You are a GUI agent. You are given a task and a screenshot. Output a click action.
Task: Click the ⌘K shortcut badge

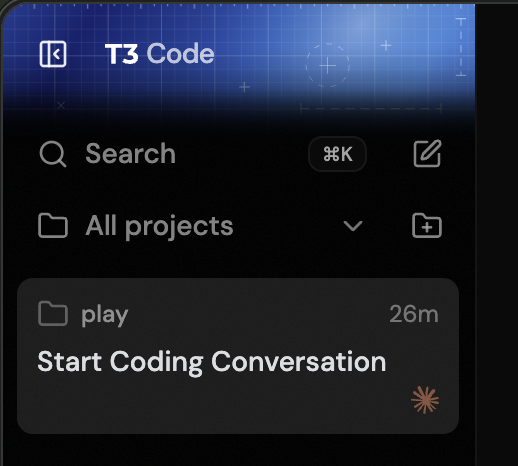pyautogui.click(x=337, y=154)
